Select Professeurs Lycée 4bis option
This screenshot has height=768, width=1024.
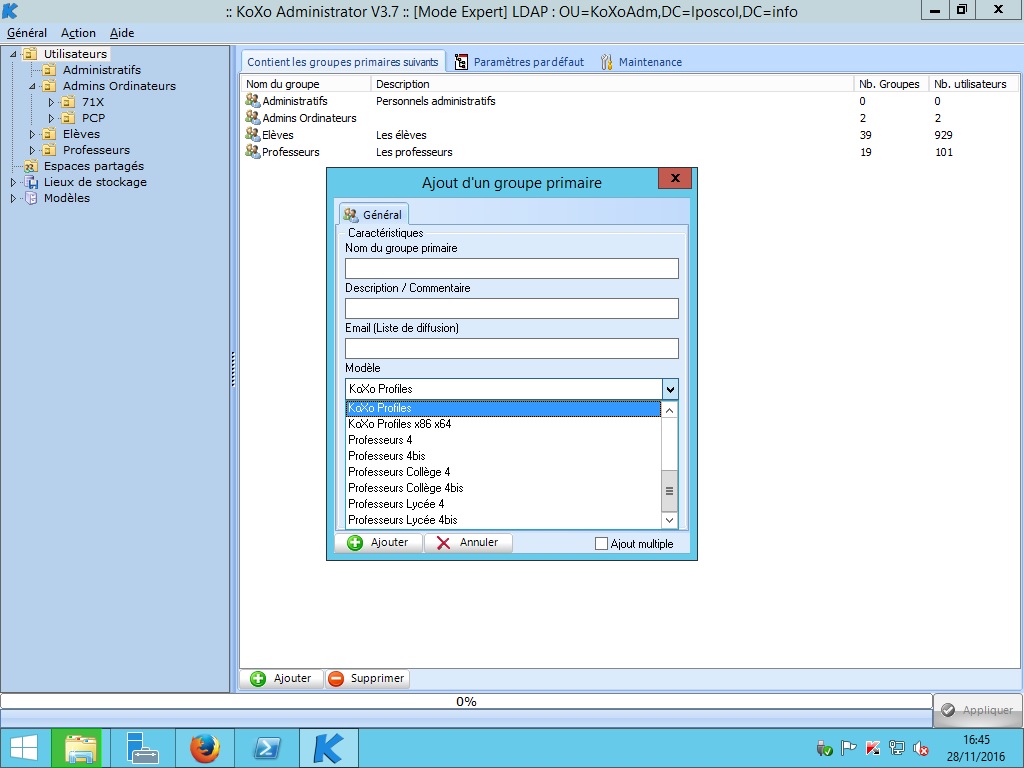click(503, 520)
